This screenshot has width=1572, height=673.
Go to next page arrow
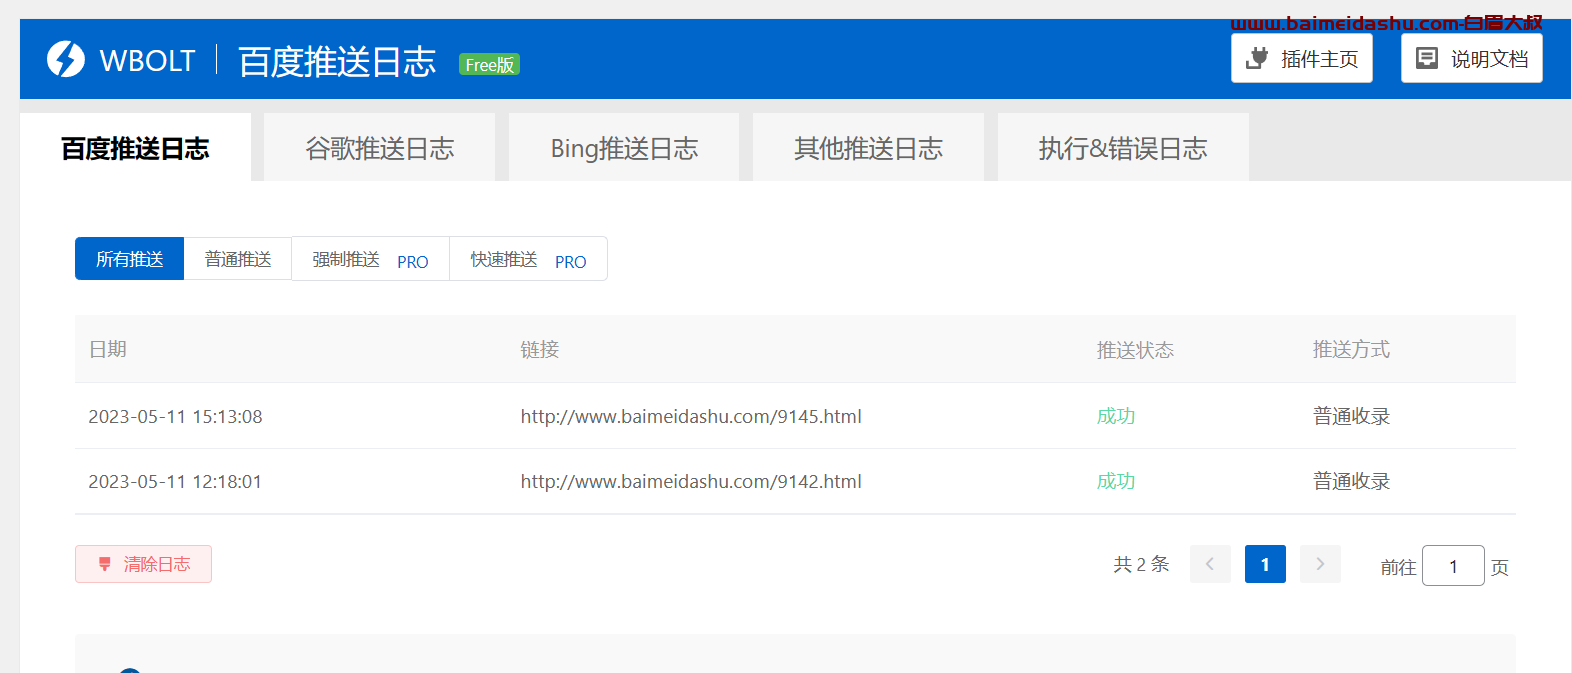click(1320, 564)
